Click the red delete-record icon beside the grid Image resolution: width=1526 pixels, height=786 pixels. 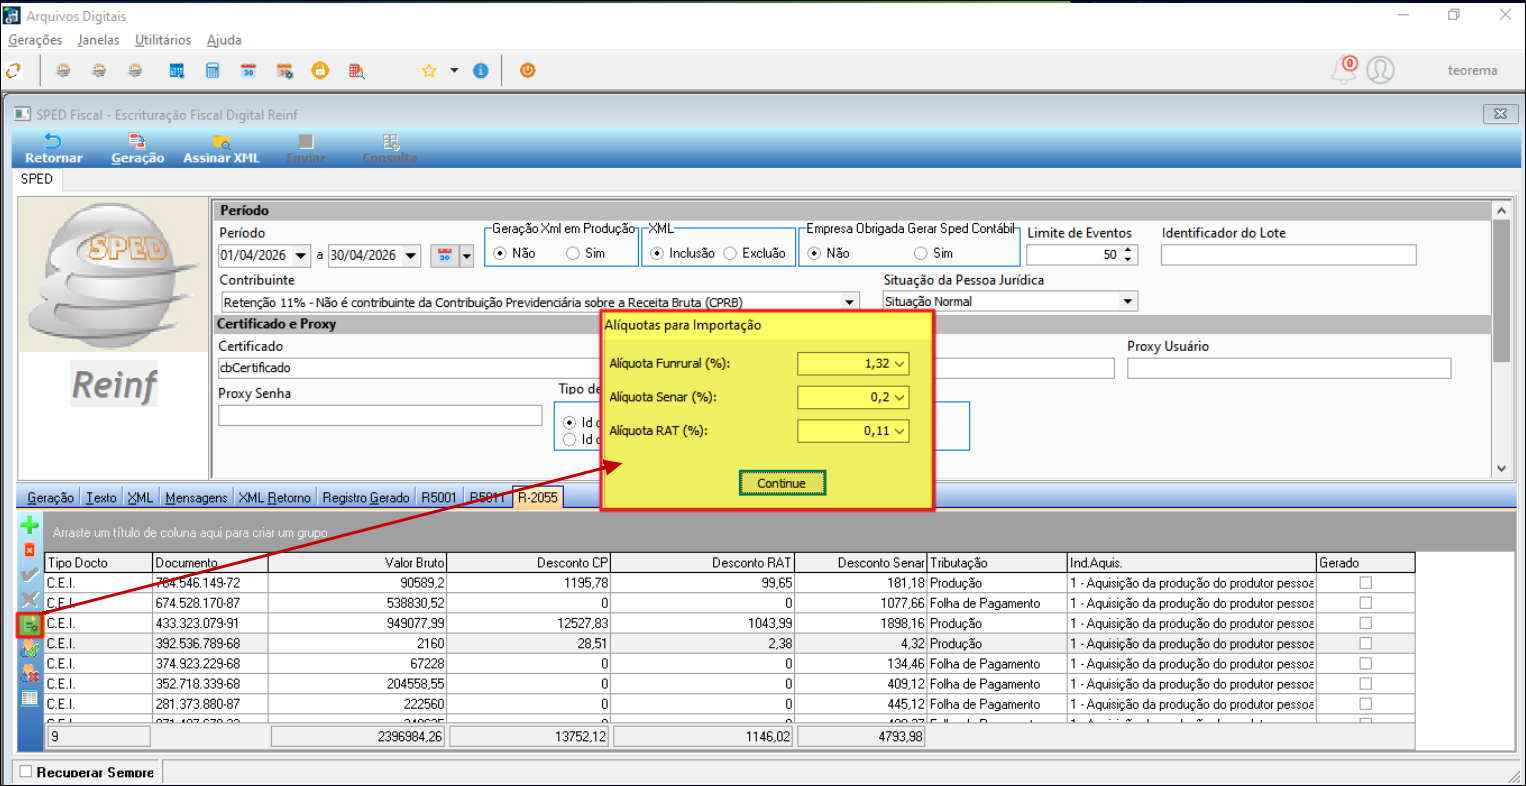30,550
